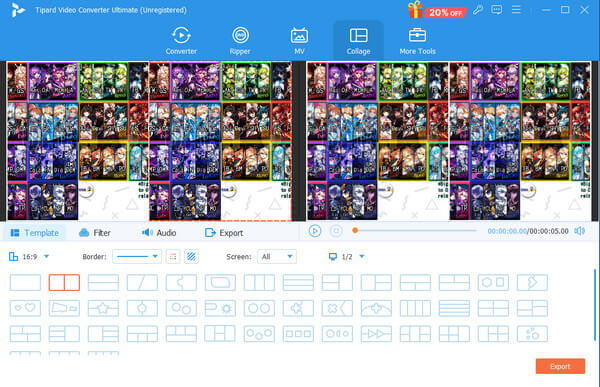Open the hamburger menu in title bar
Screen dimensions: 600x387
tap(516, 10)
